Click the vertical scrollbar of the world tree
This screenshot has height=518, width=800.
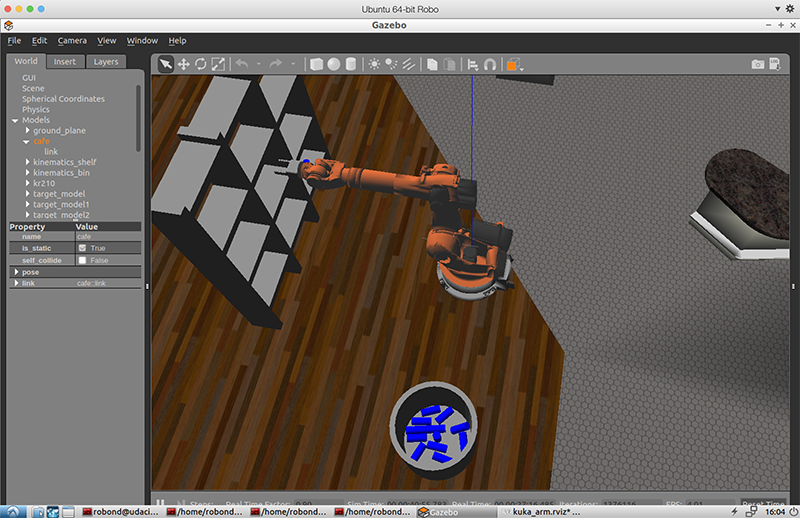point(138,118)
